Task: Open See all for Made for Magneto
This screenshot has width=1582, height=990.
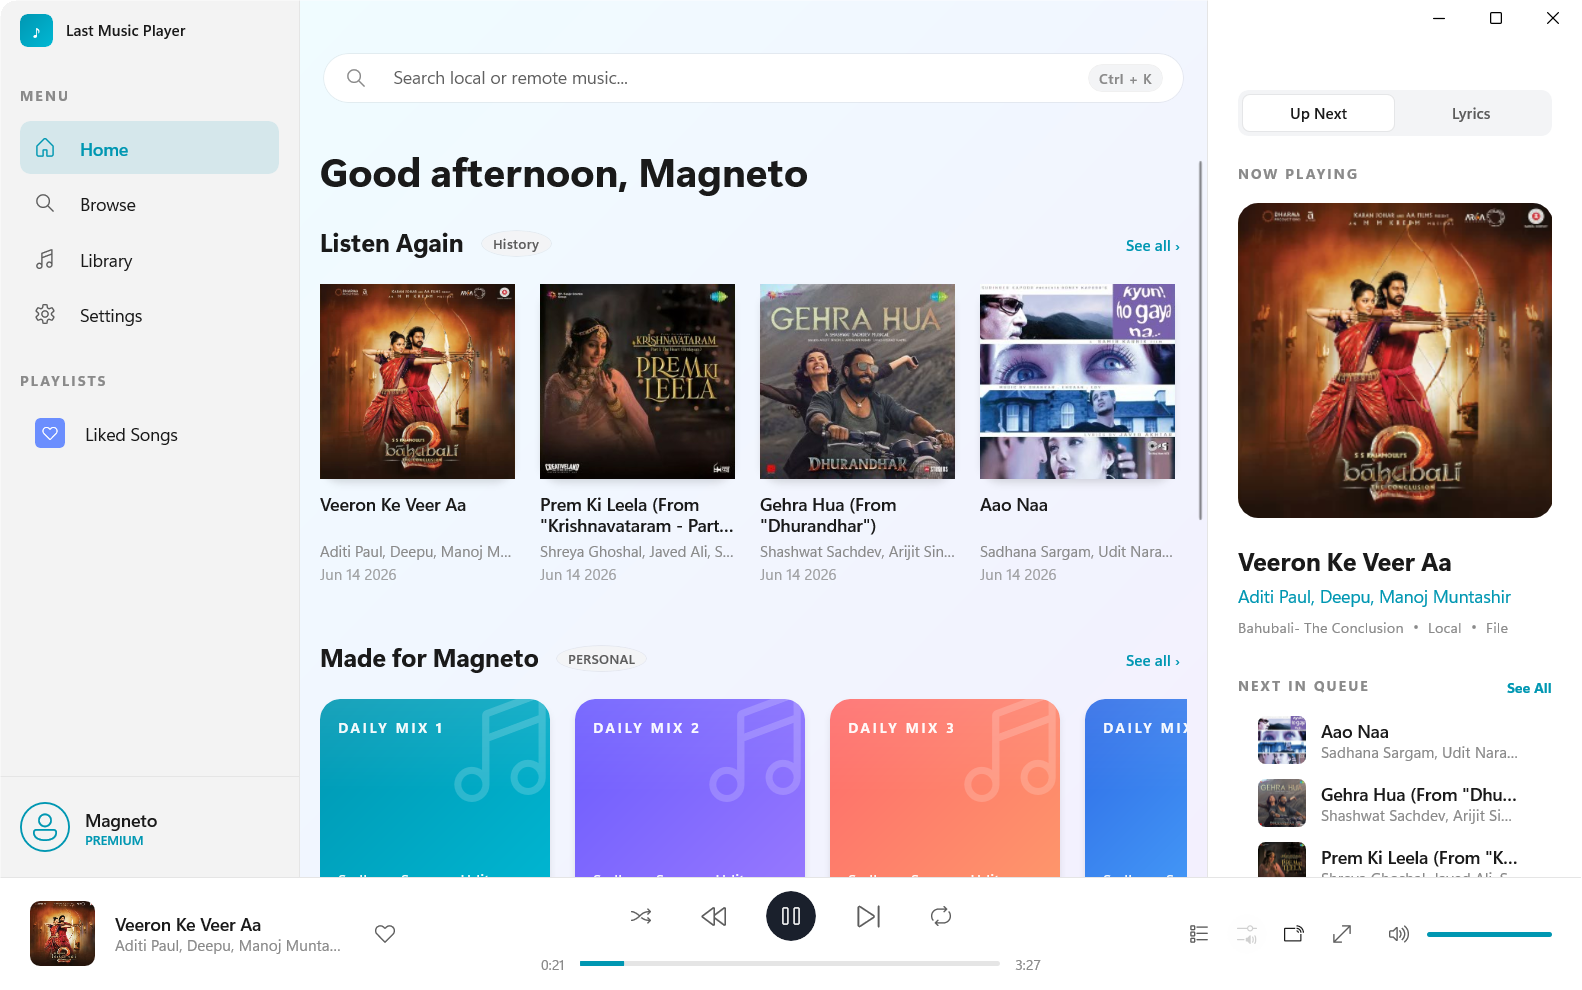Action: [x=1152, y=661]
